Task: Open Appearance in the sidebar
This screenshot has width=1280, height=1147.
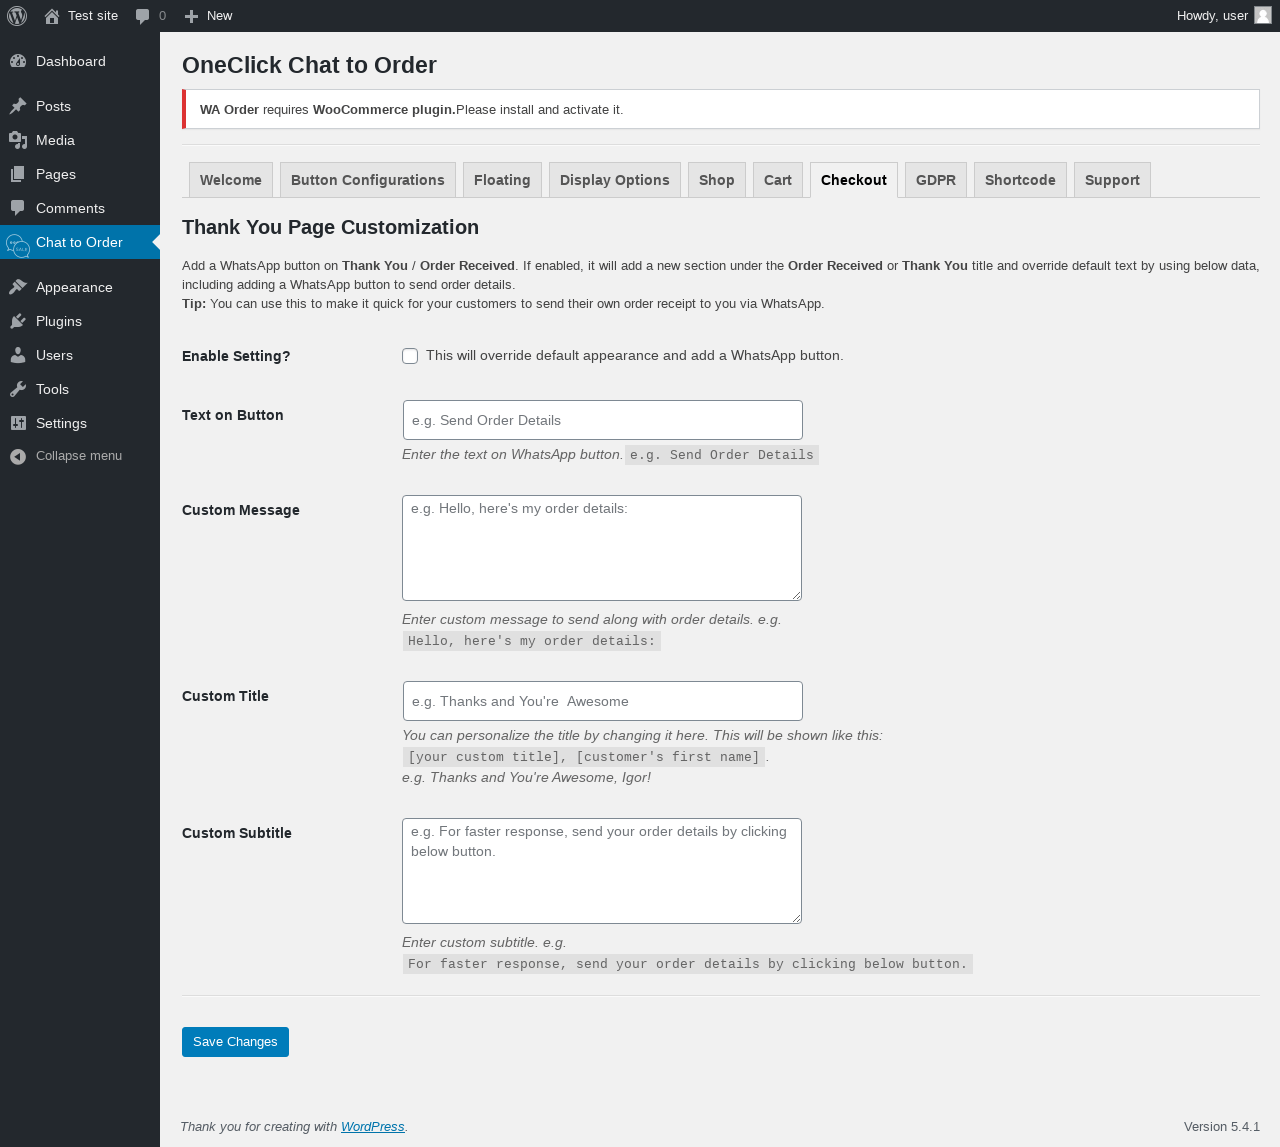Action: (80, 287)
